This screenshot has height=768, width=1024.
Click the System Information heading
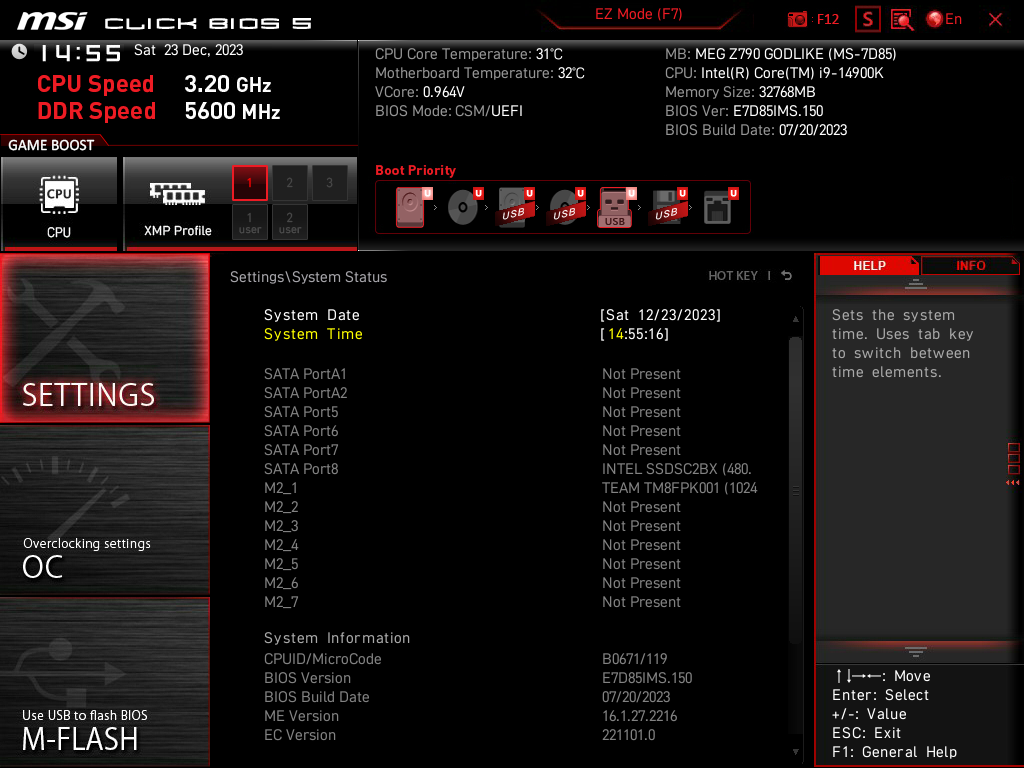click(x=337, y=637)
